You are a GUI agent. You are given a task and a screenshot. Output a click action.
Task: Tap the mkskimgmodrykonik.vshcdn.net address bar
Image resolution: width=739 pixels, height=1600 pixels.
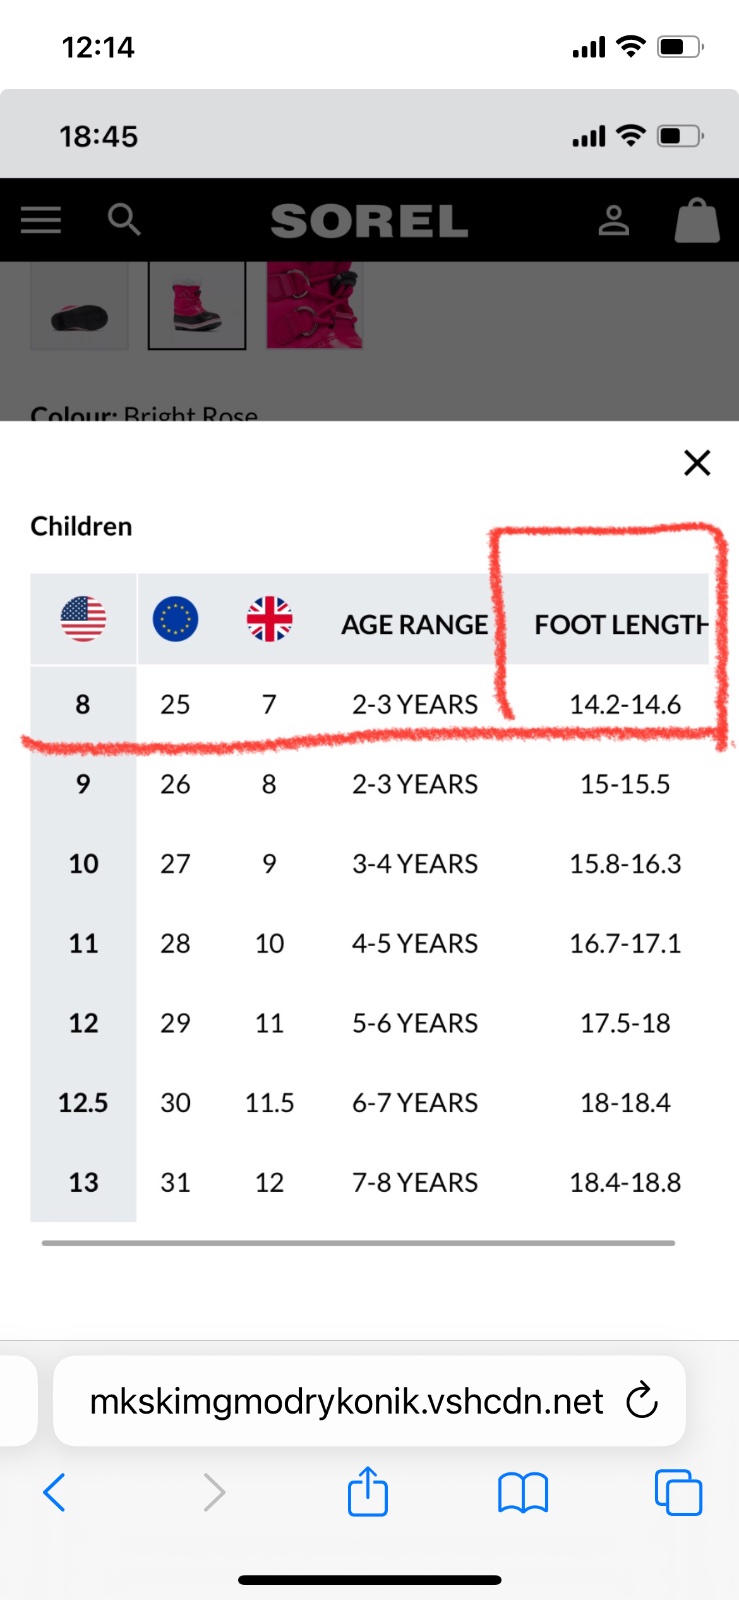[346, 1401]
